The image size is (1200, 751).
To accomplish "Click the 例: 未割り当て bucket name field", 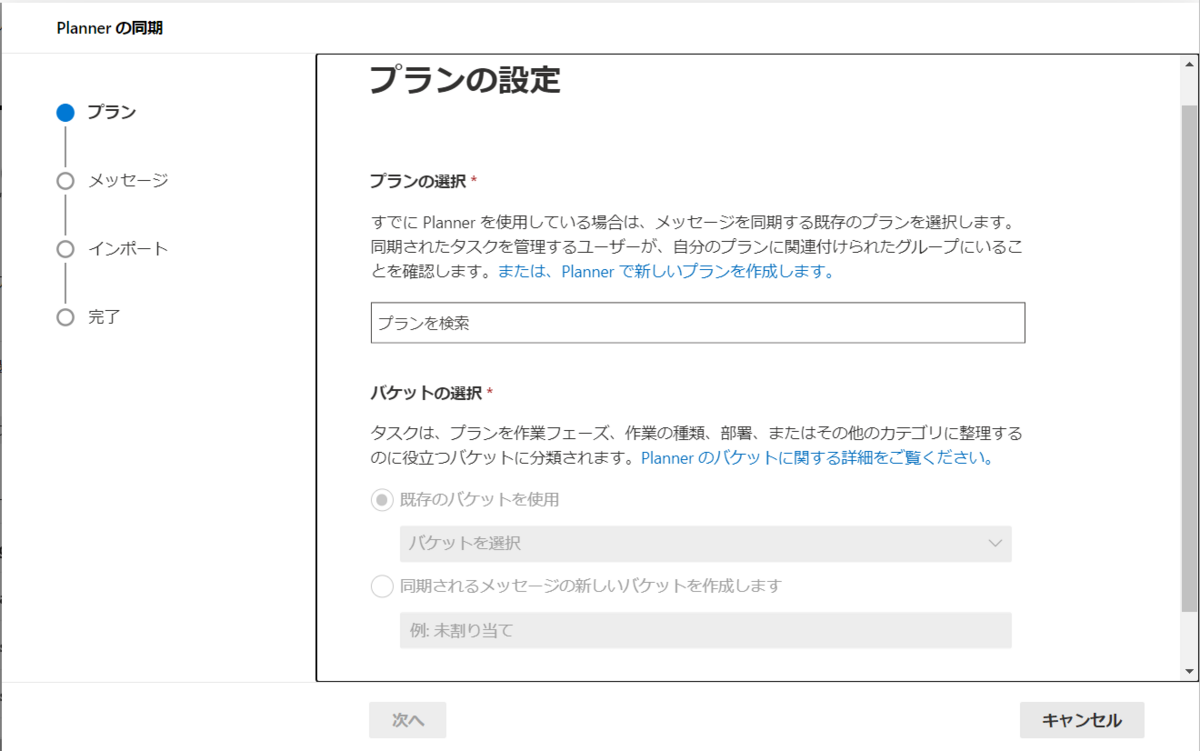I will click(705, 630).
